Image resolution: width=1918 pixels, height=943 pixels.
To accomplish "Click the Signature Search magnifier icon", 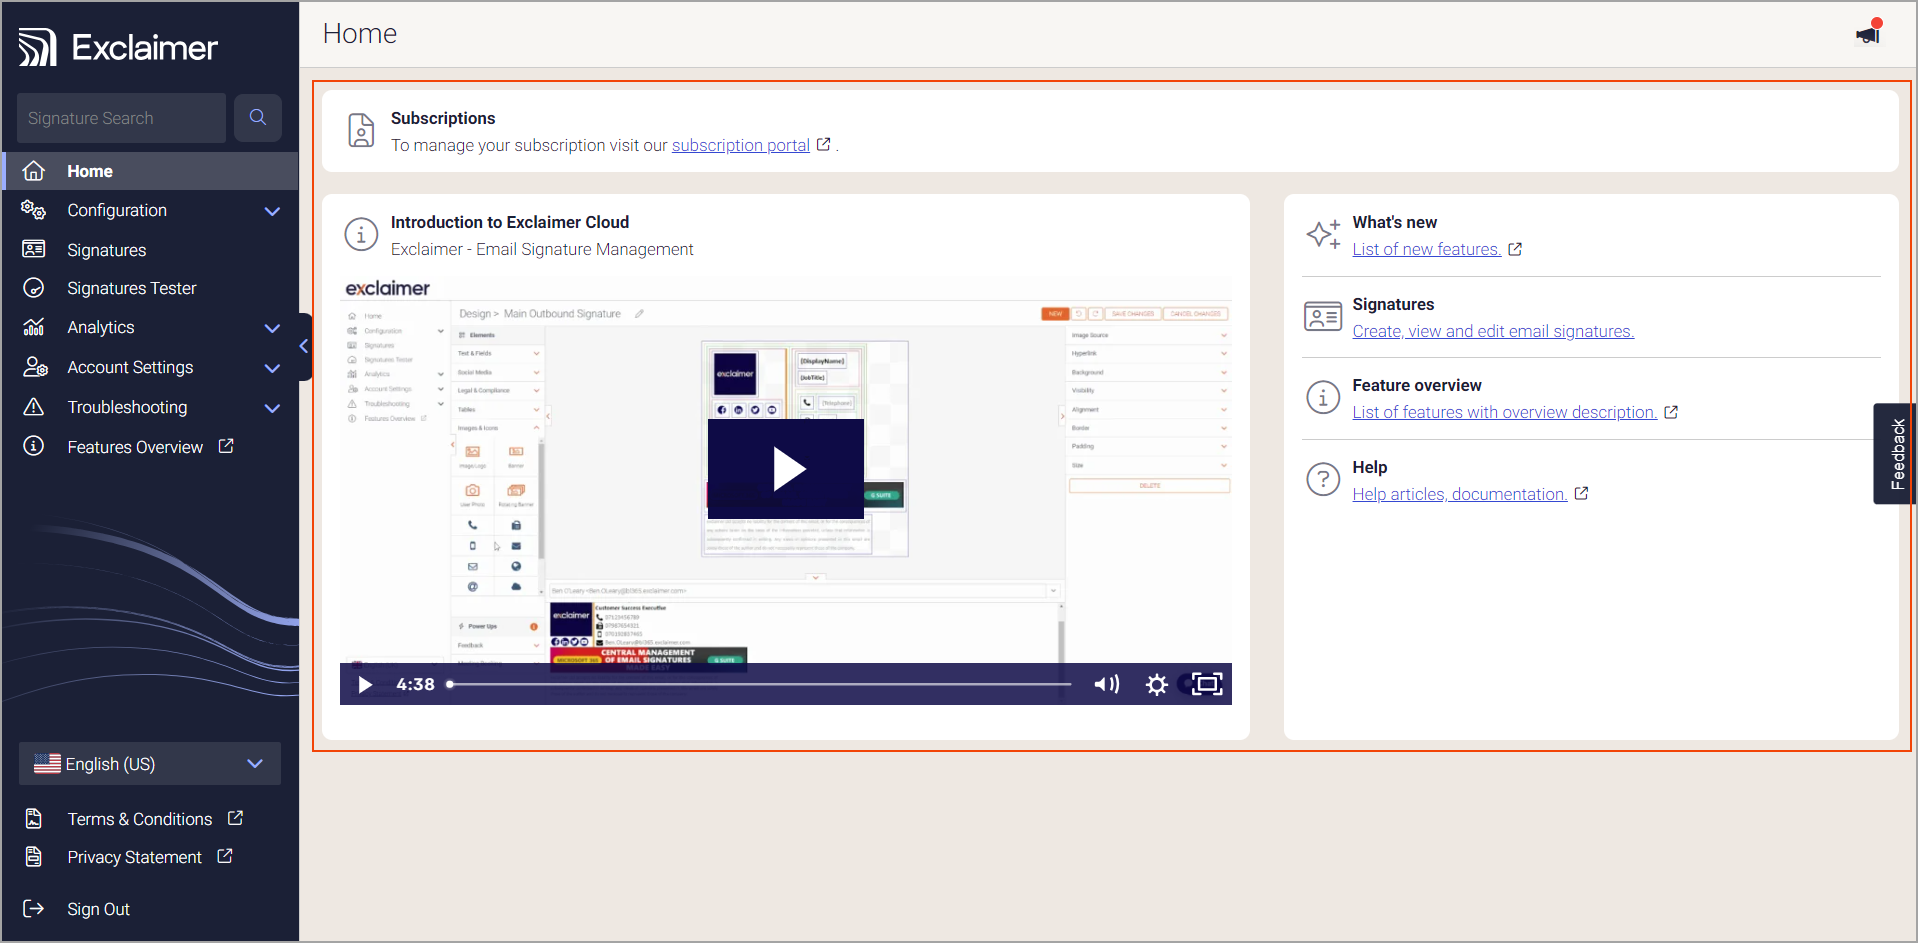I will click(x=257, y=117).
